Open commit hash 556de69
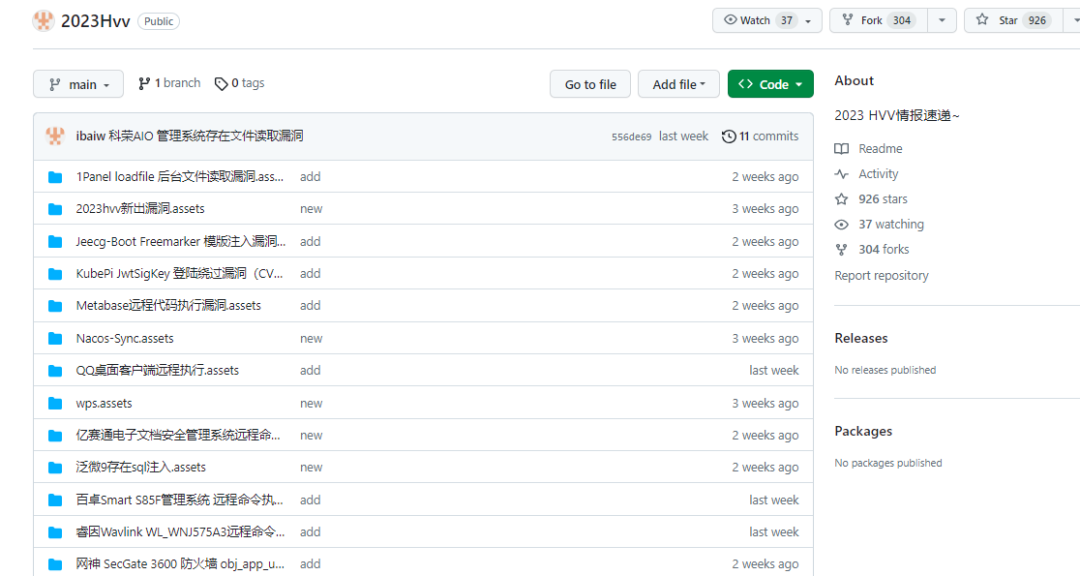This screenshot has width=1080, height=576. pyautogui.click(x=631, y=136)
